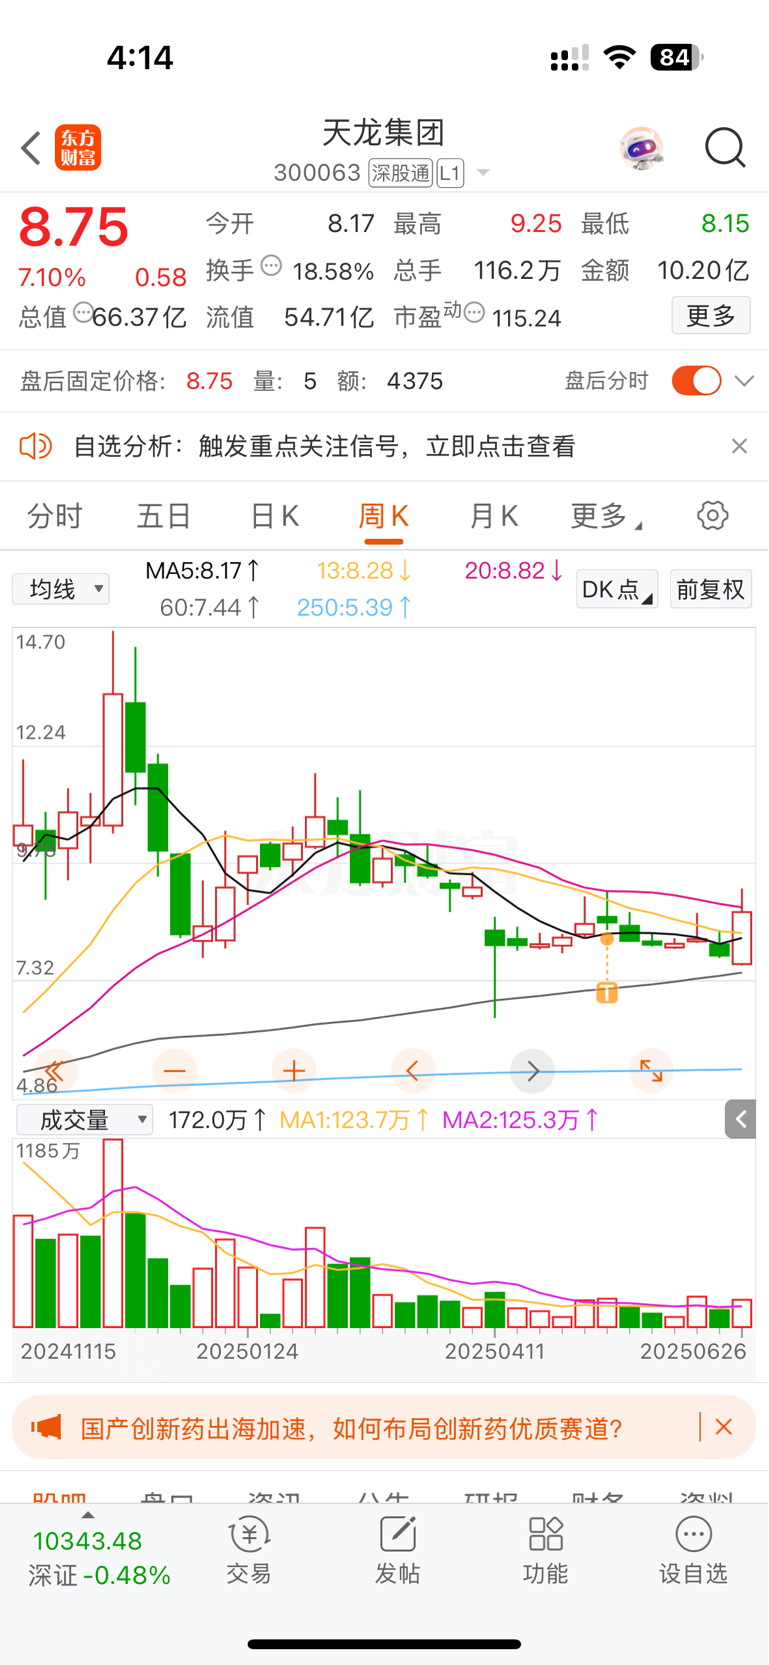Switch to the 分时 tab
The height and width of the screenshot is (1665, 769).
point(55,516)
